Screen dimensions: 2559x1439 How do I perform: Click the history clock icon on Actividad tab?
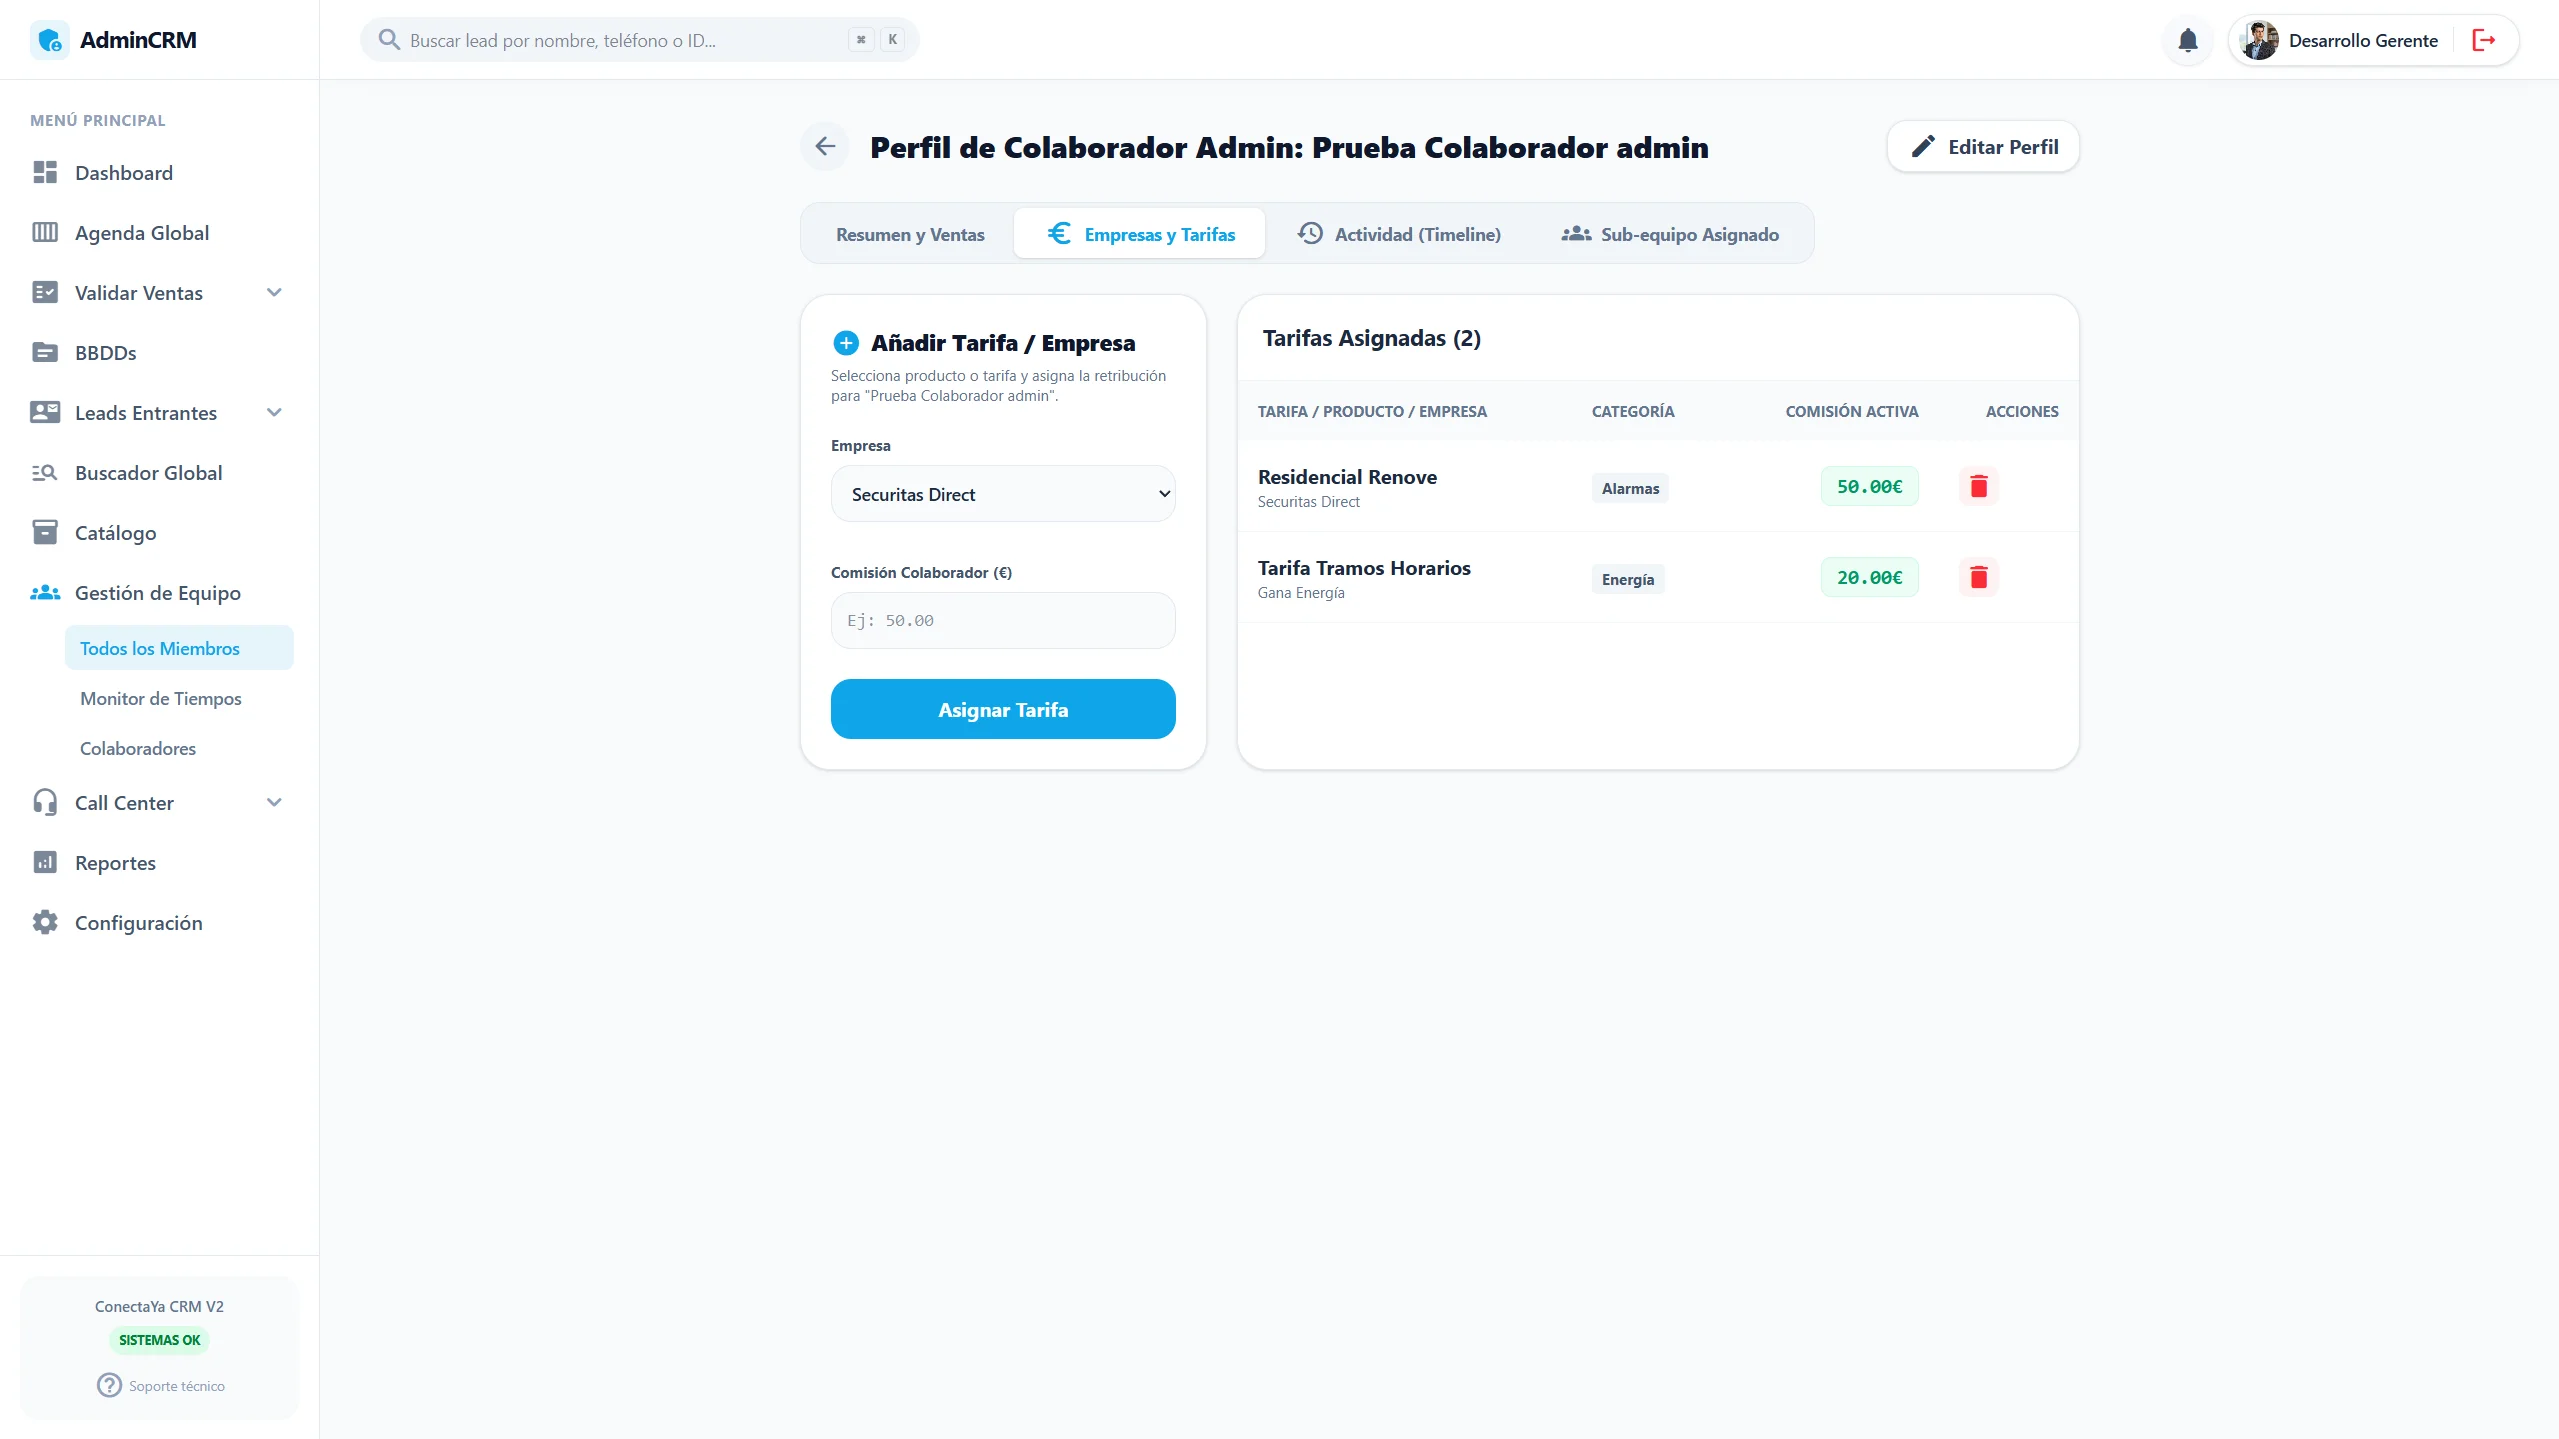point(1310,233)
